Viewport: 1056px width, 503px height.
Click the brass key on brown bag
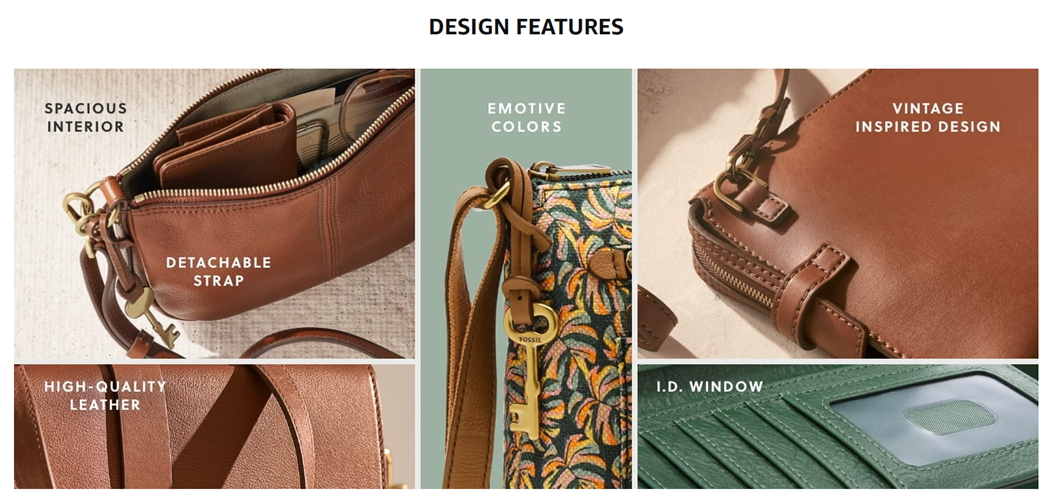coord(152,316)
